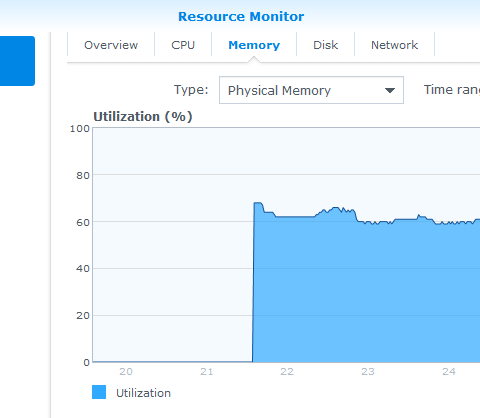Click the 23 marker on the time axis
Viewport: 480px width, 418px height.
(368, 371)
